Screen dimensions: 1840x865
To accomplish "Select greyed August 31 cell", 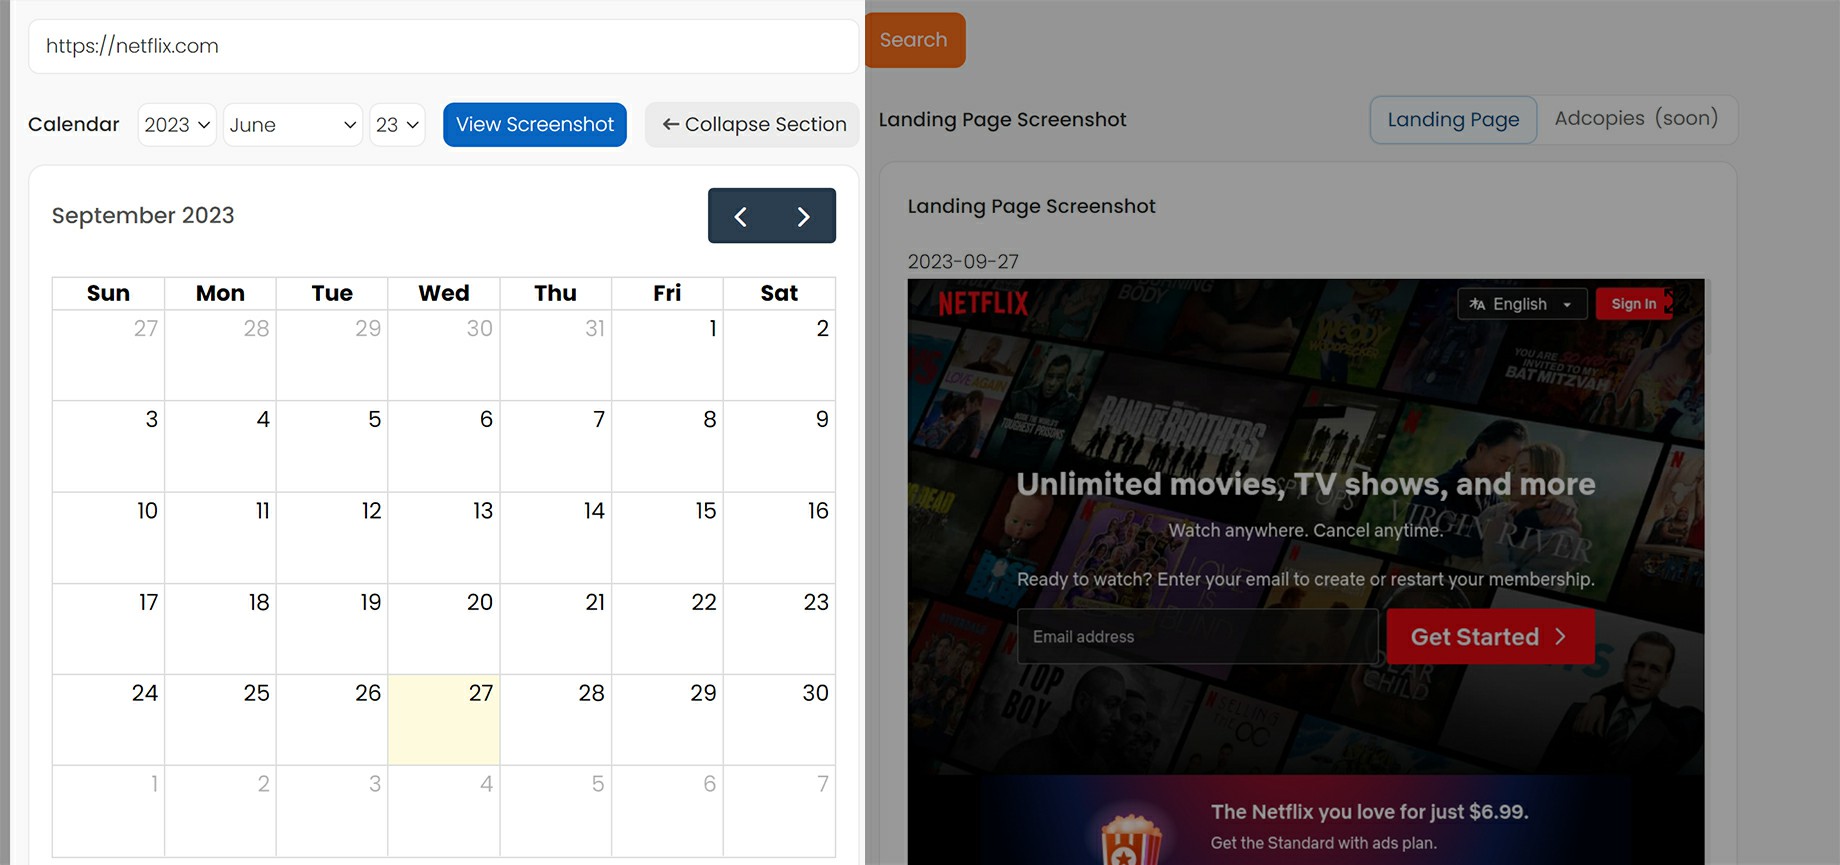I will pos(556,355).
